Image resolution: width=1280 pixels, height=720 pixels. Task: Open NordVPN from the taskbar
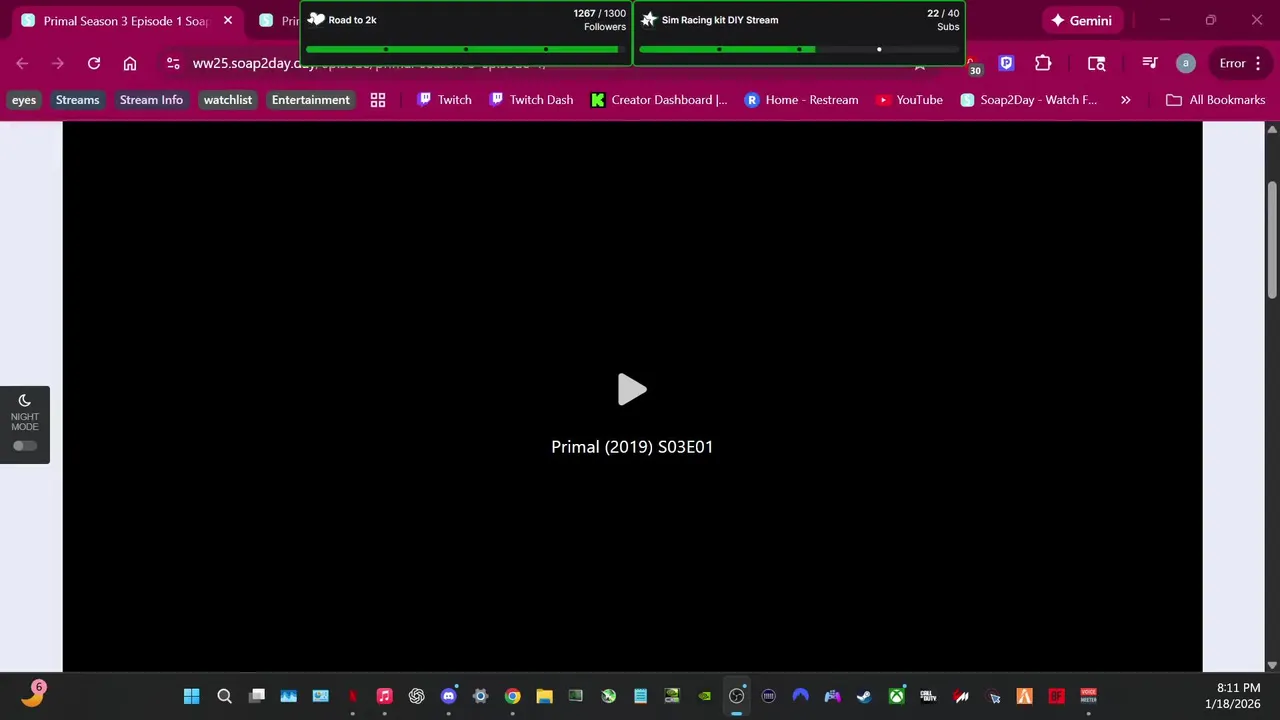[800, 696]
